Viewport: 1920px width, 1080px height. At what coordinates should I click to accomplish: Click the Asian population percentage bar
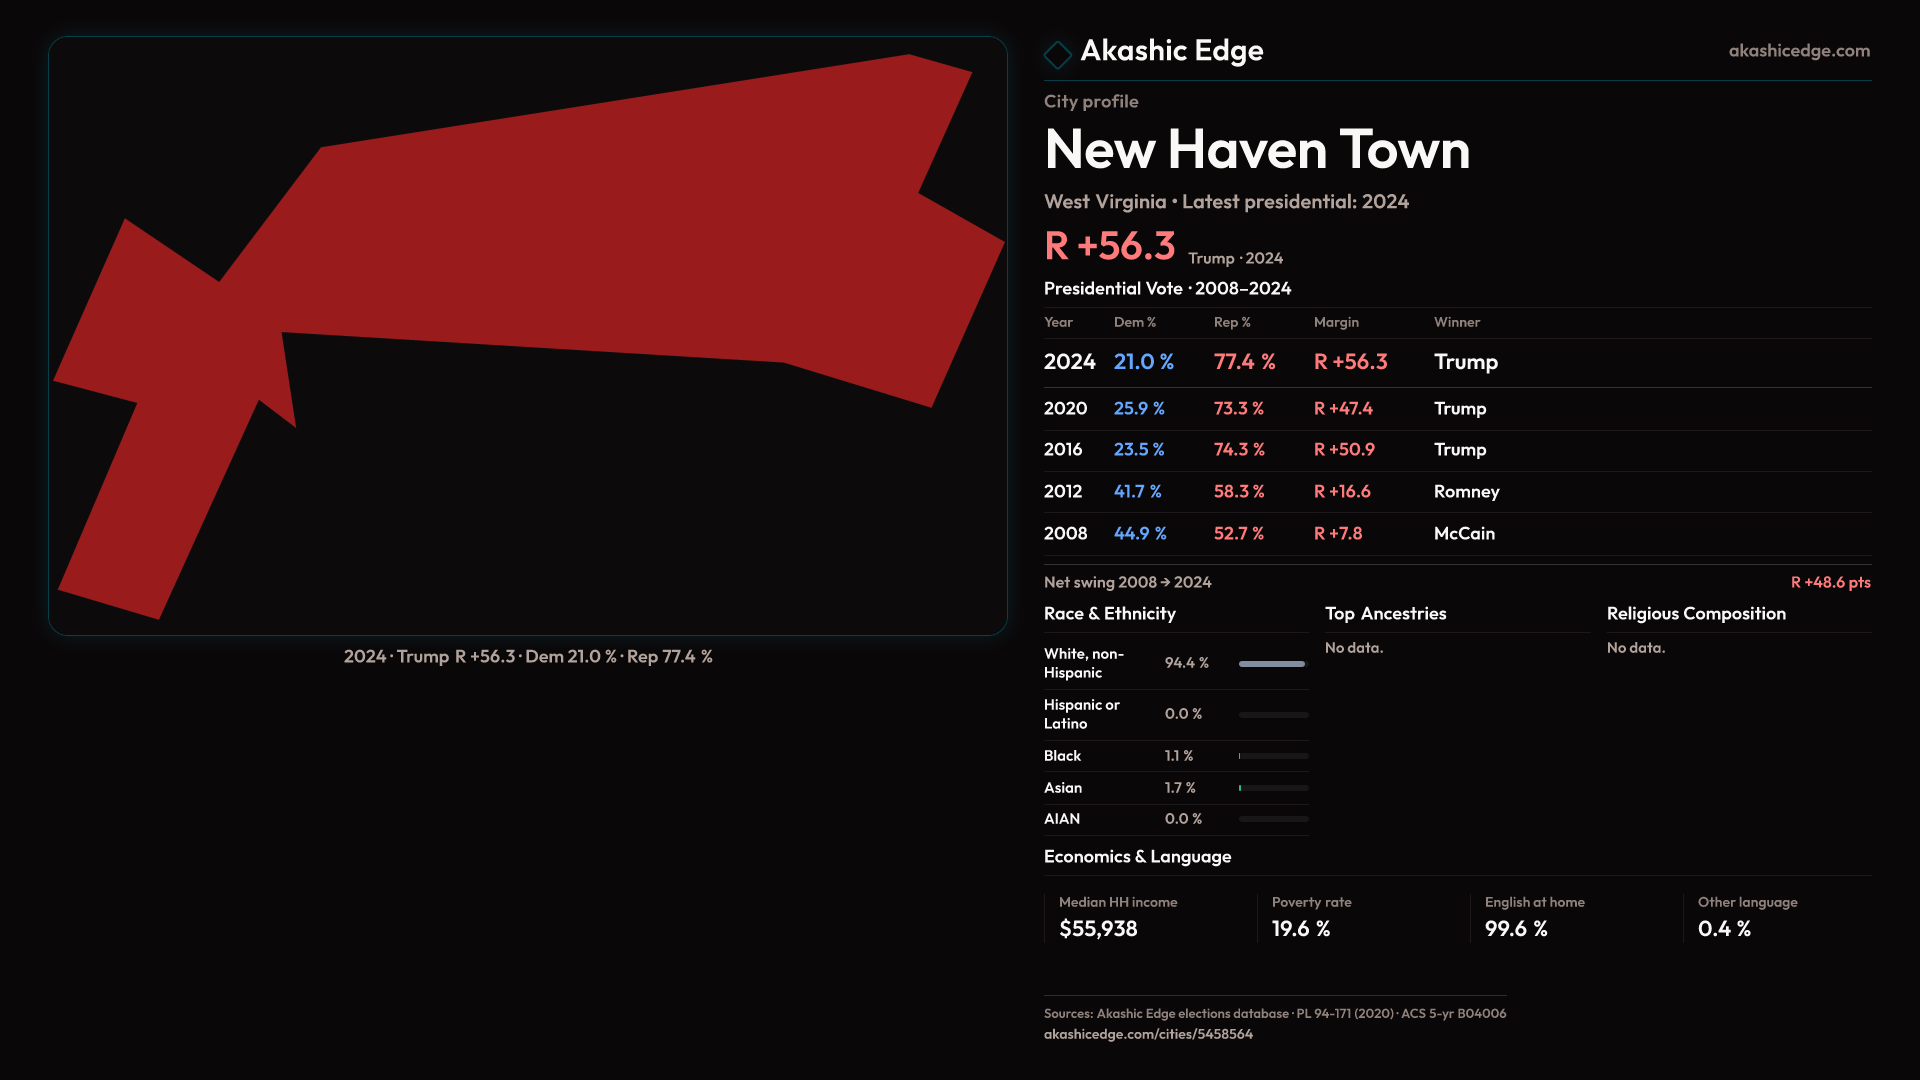[x=1272, y=788]
